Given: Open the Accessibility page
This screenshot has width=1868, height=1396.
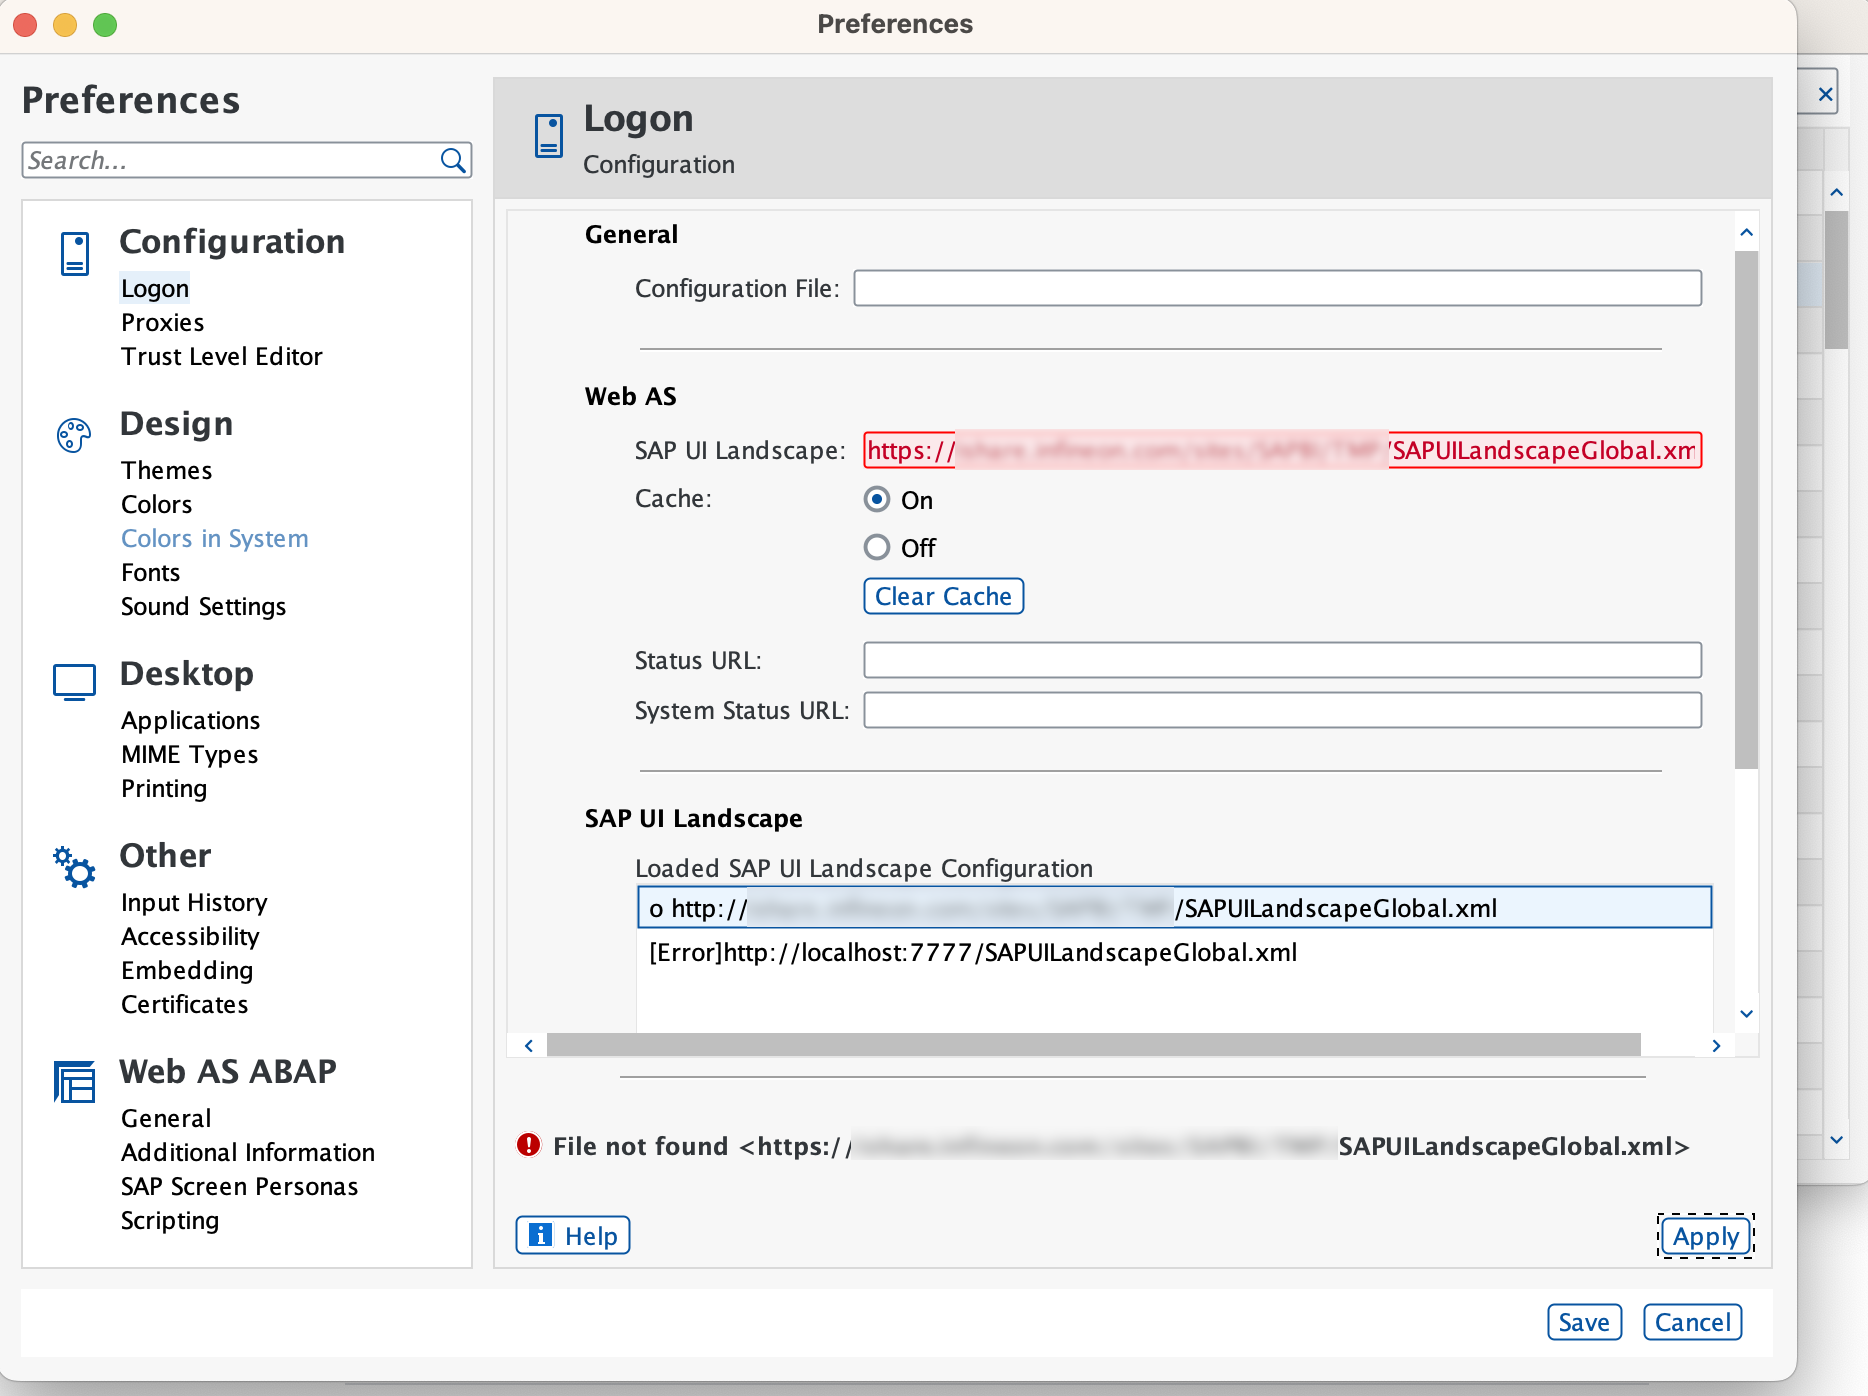Looking at the screenshot, I should click(190, 937).
